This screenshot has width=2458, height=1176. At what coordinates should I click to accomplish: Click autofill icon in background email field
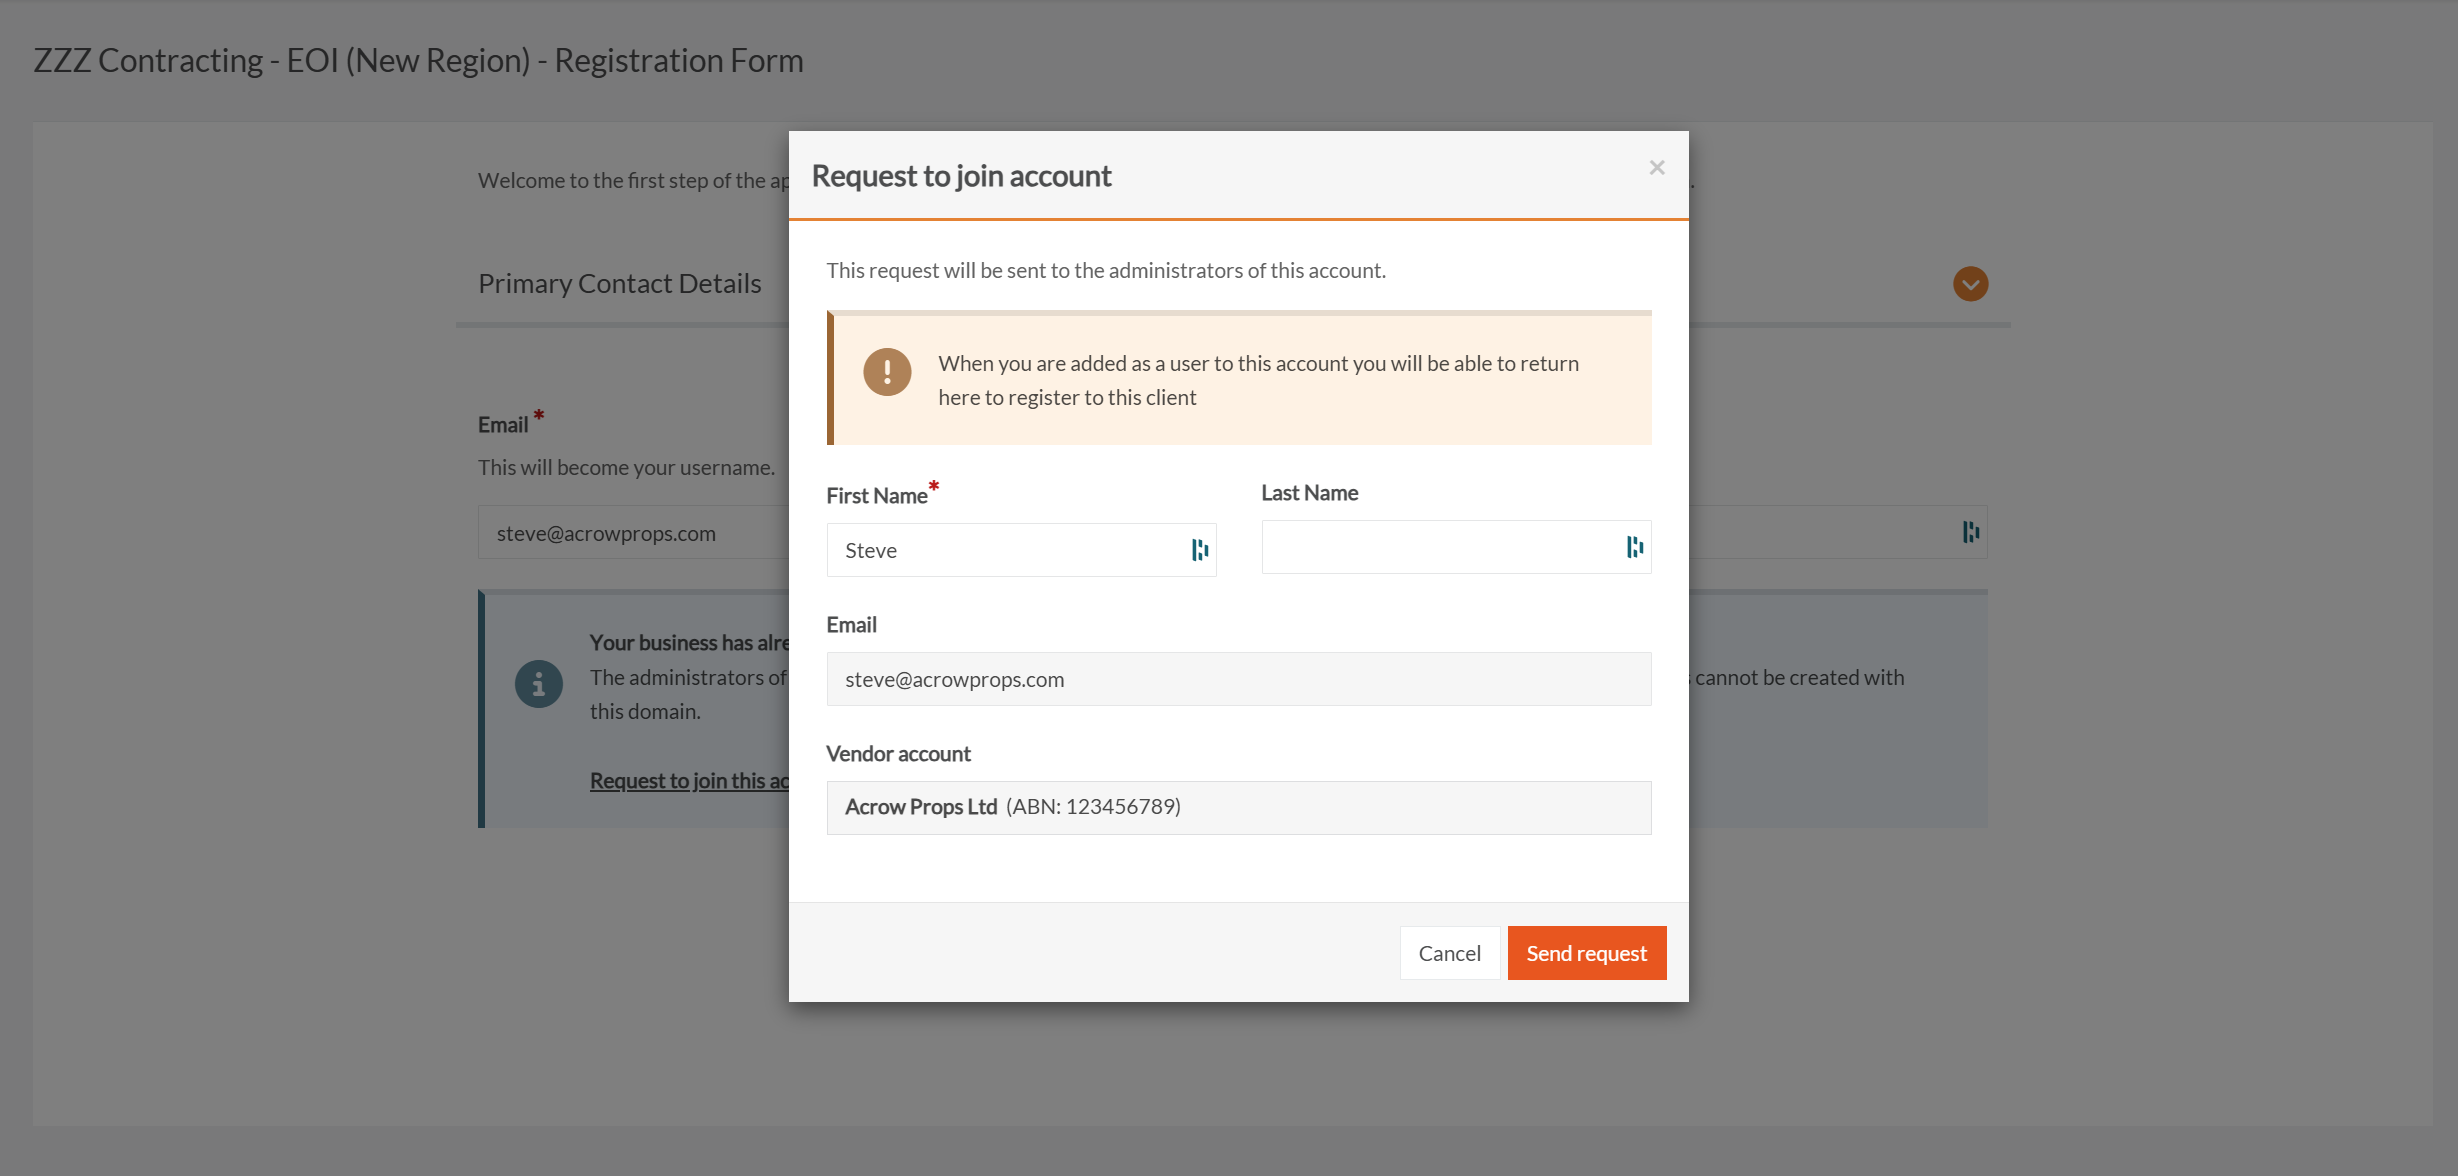point(1970,532)
